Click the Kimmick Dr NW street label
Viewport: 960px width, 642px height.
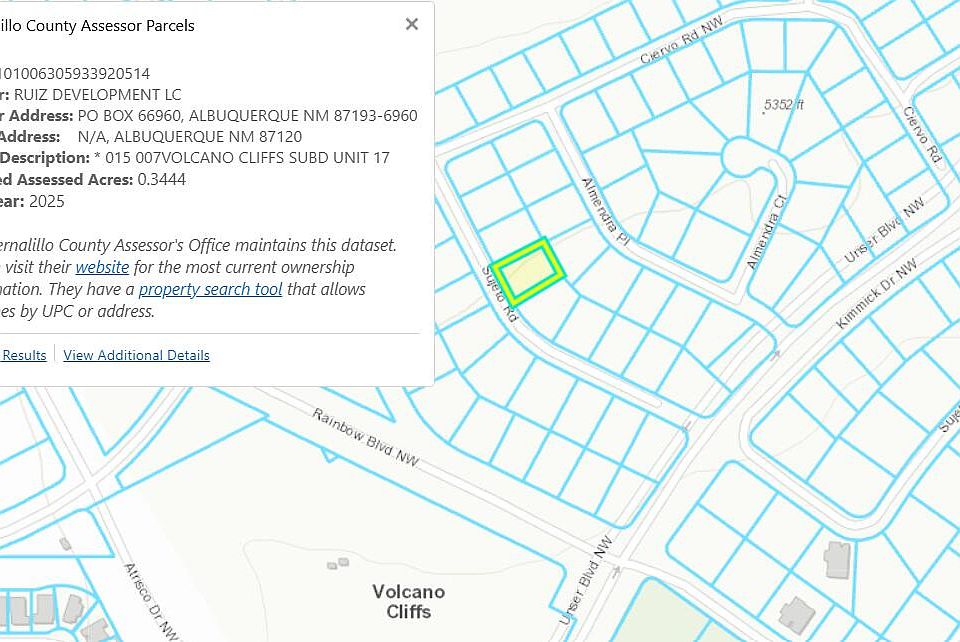pos(877,294)
